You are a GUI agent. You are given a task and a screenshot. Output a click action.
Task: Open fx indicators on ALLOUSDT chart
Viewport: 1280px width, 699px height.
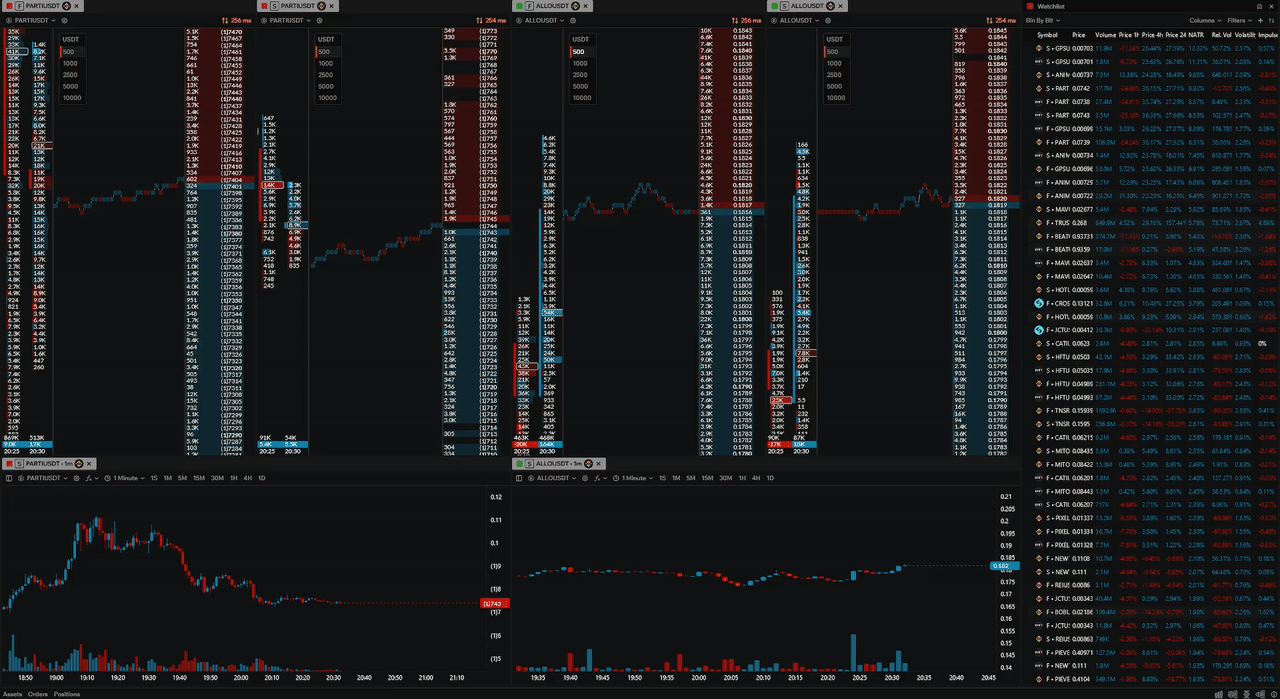point(601,478)
